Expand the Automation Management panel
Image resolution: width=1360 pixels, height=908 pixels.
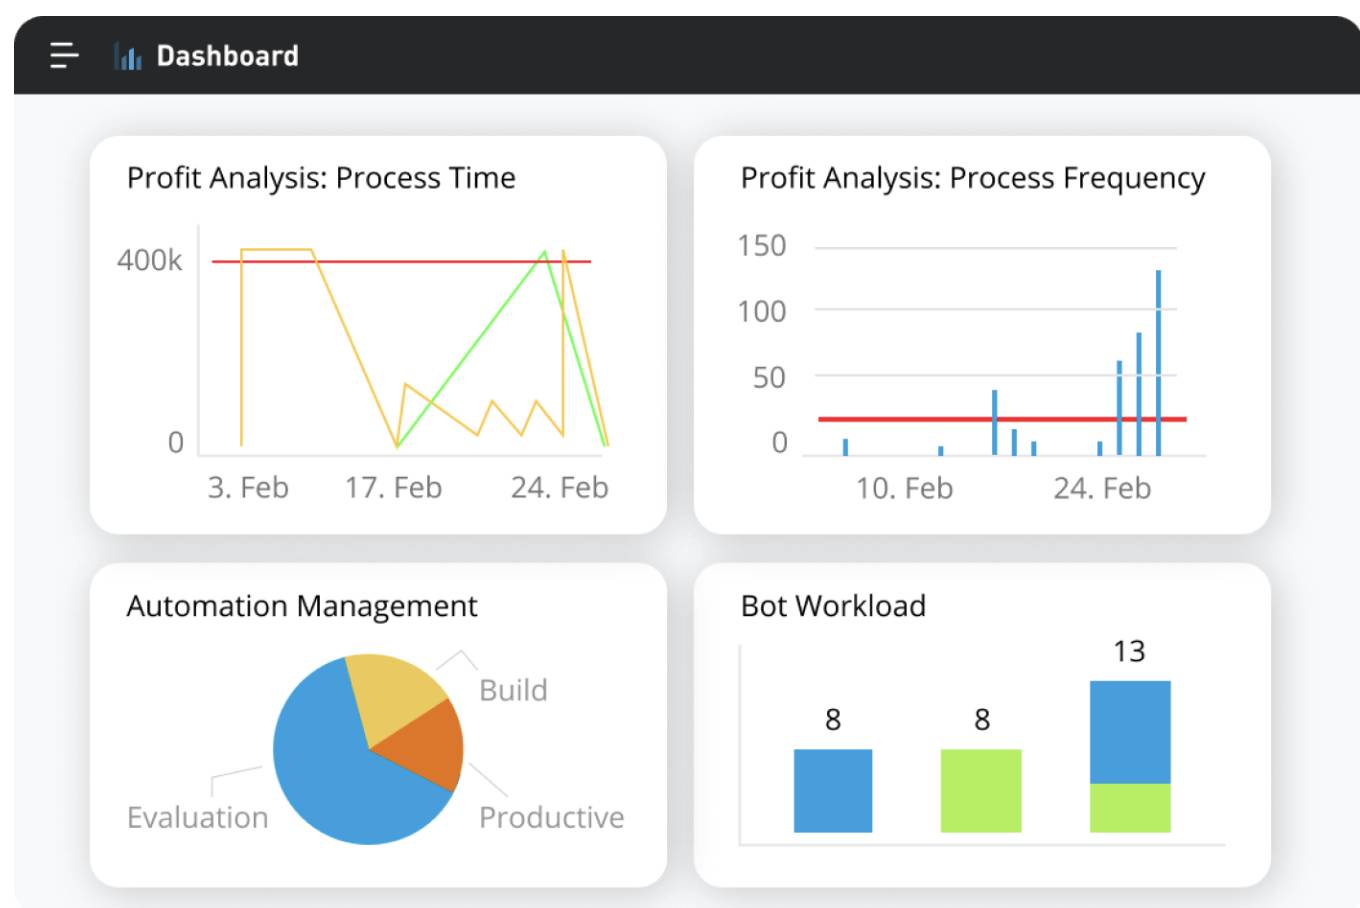[x=301, y=606]
